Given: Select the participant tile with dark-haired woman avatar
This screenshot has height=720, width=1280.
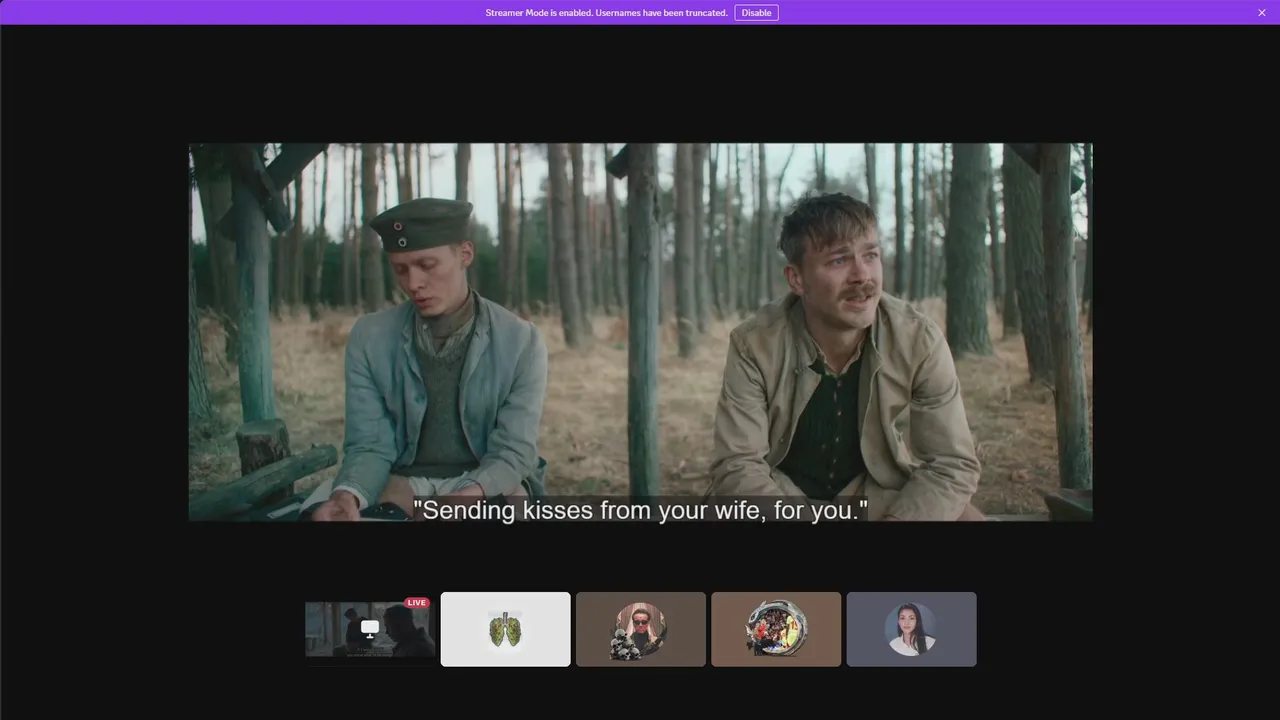Looking at the screenshot, I should coord(912,629).
